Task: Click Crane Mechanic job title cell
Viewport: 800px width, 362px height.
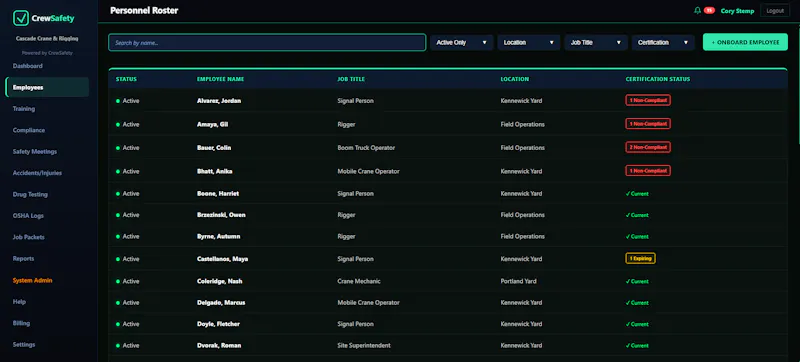Action: (x=359, y=281)
